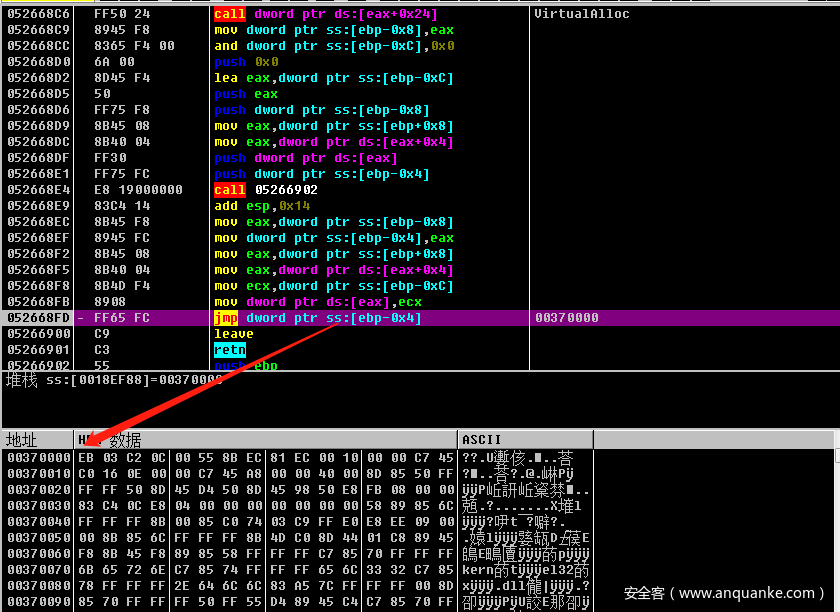Click the HEX 数据 column header
This screenshot has width=840, height=612.
coord(110,440)
